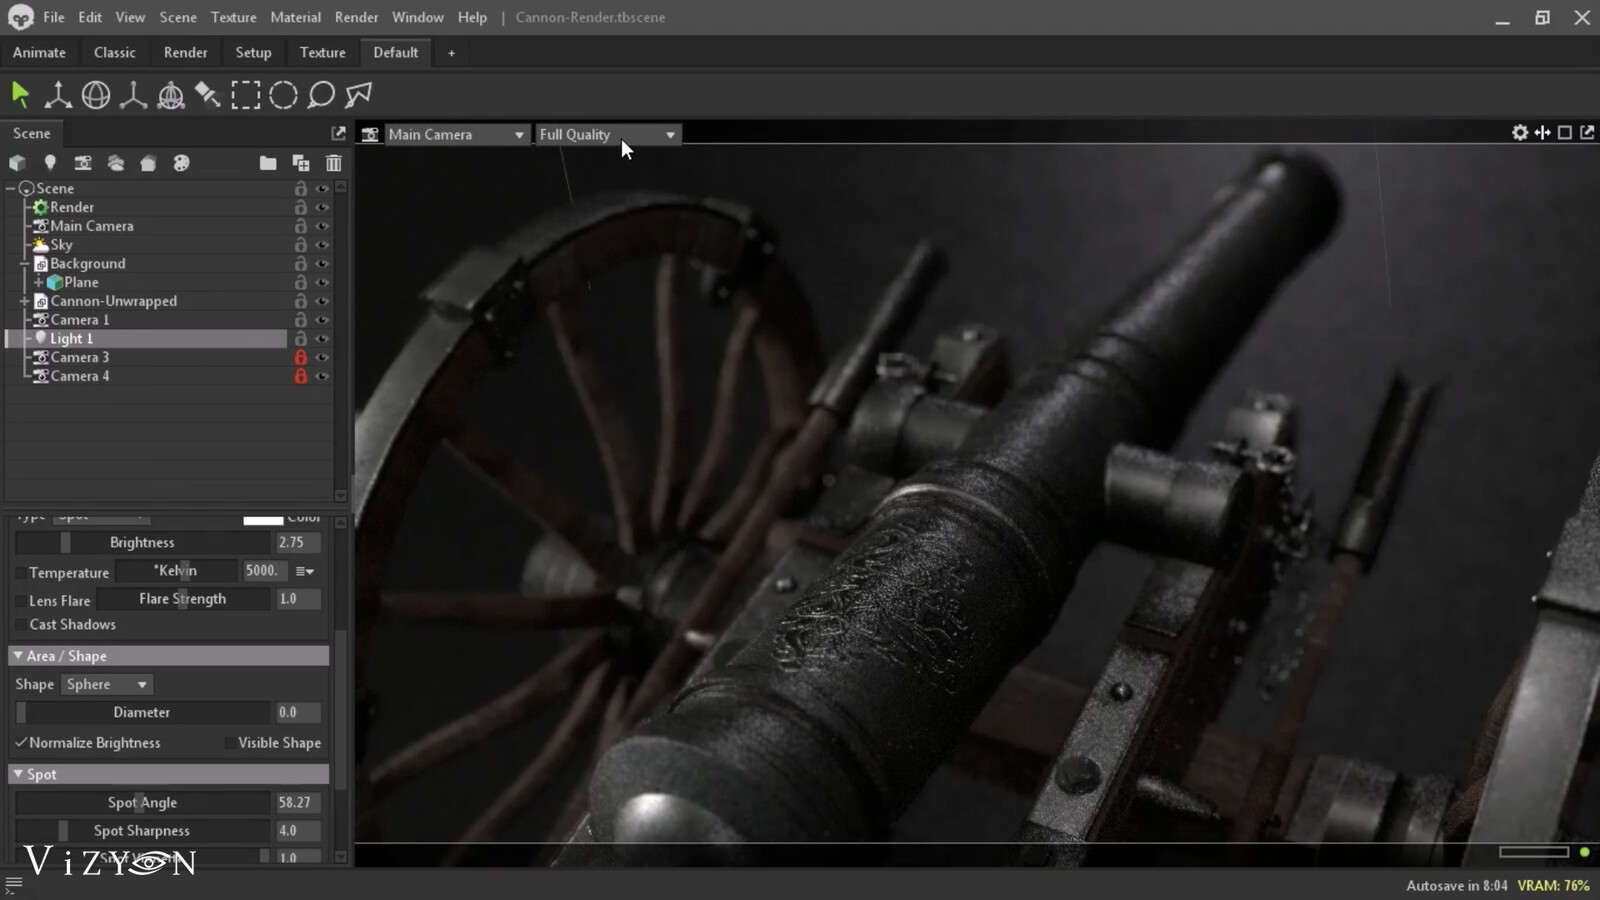The image size is (1600, 900).
Task: Switch to the Setup workspace tab
Action: pyautogui.click(x=253, y=52)
